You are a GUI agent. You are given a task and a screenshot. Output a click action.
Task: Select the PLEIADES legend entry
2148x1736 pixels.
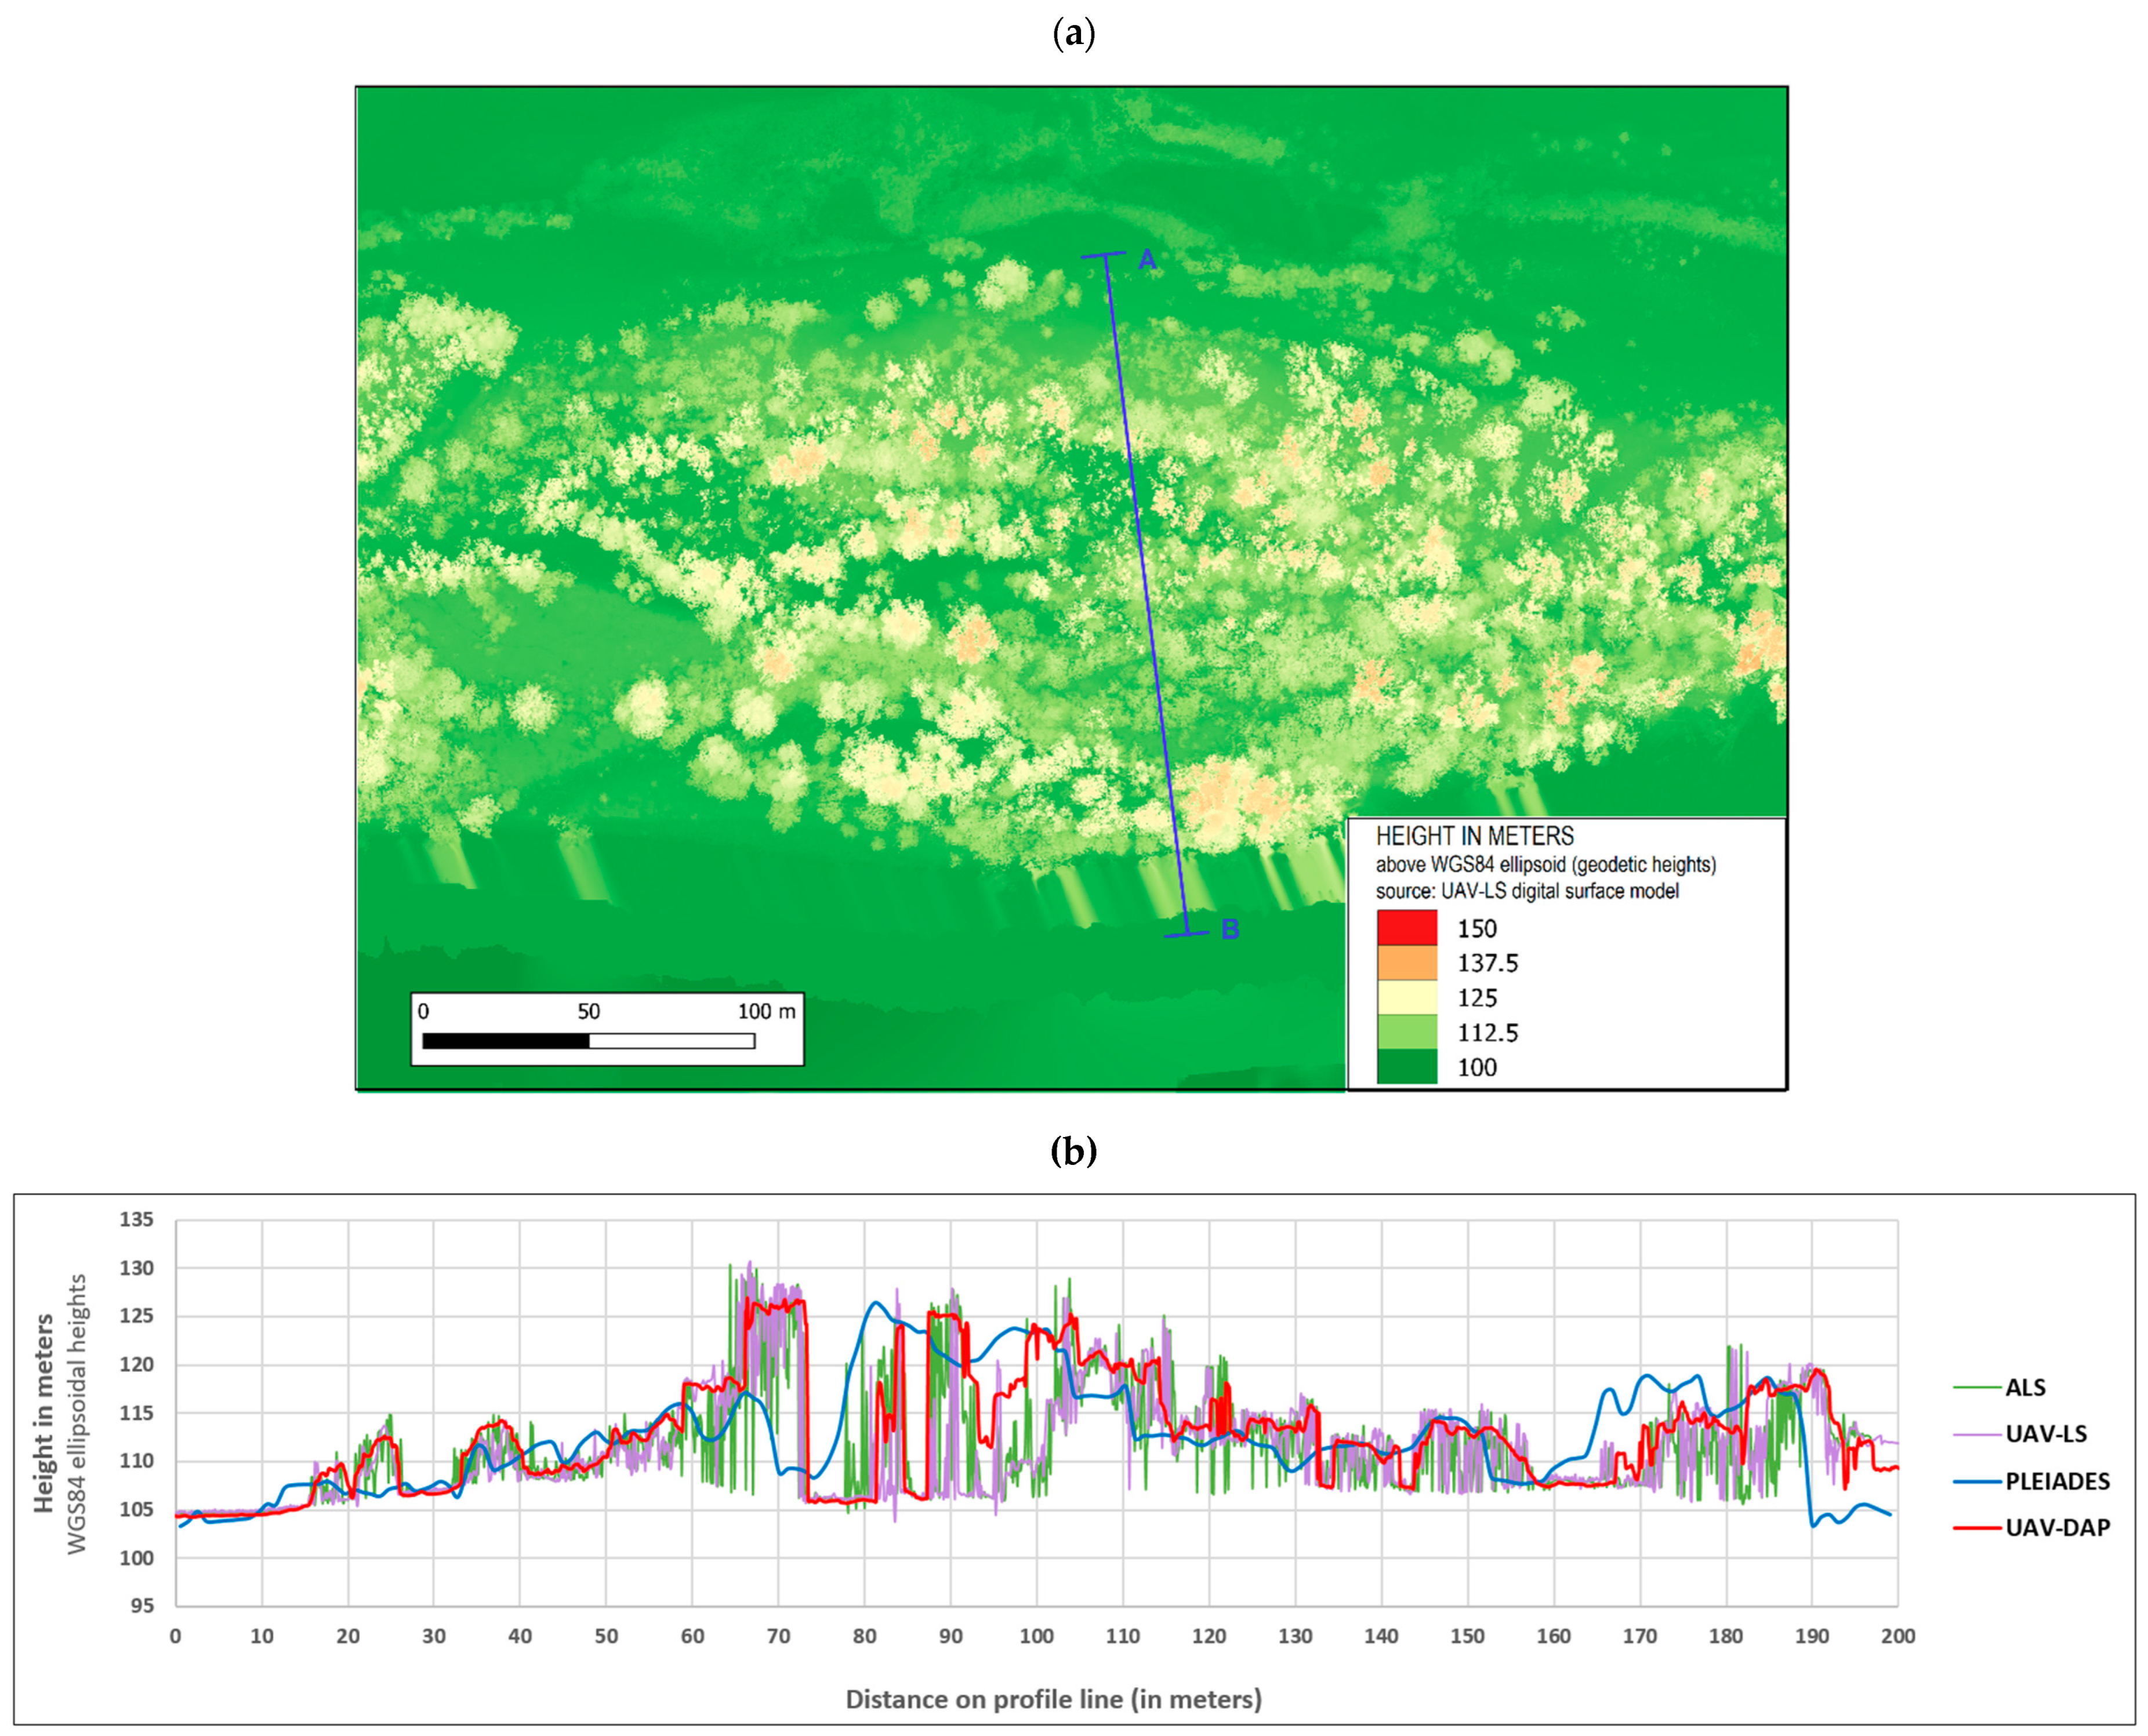pos(2032,1481)
